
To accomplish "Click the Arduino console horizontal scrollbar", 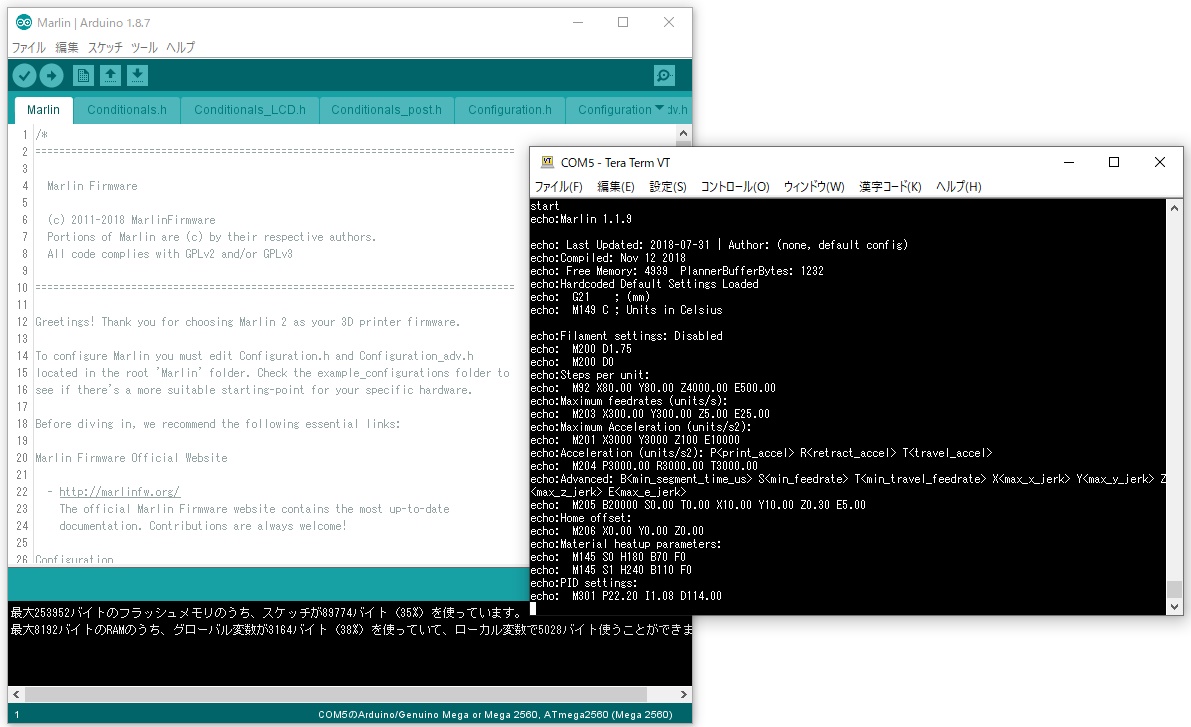I will [340, 694].
